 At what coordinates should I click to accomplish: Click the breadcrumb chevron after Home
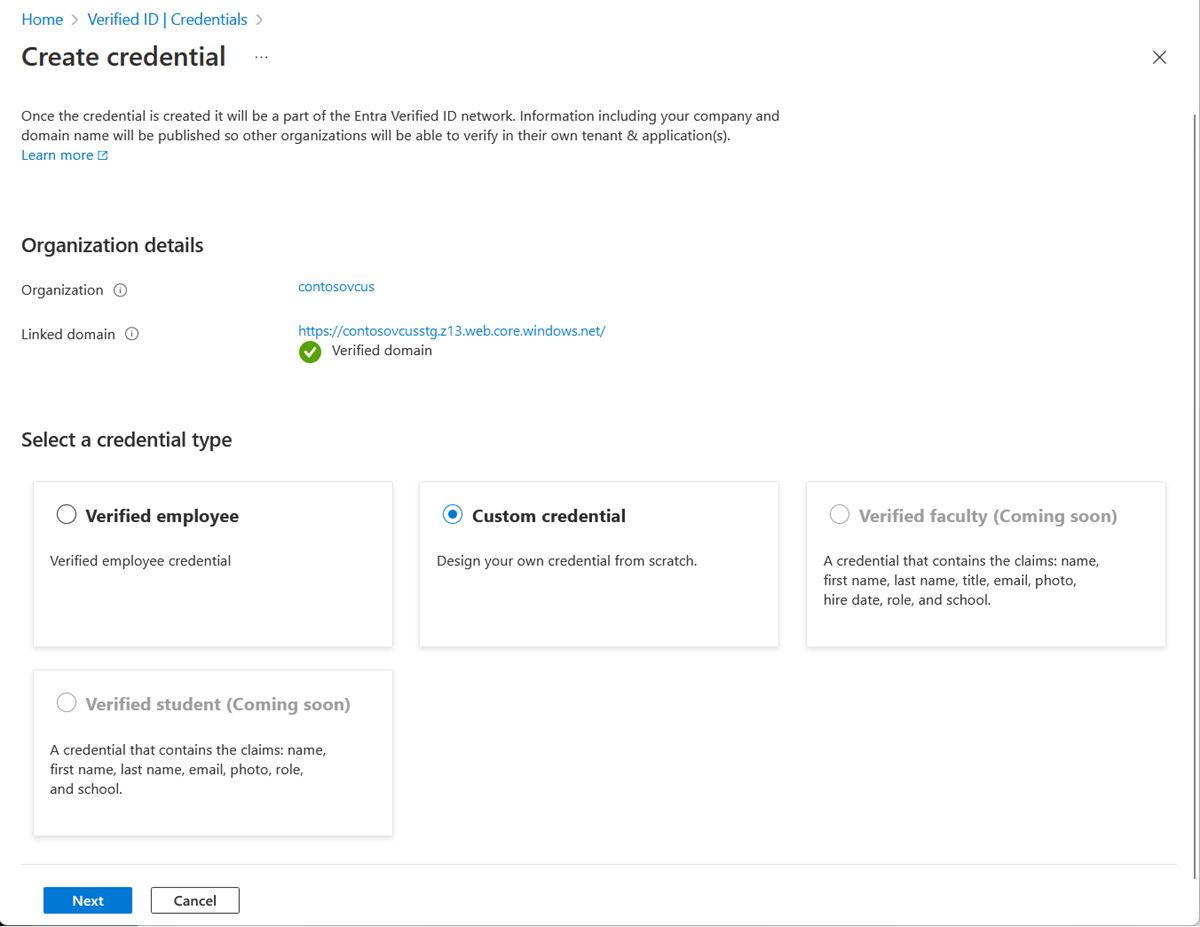click(75, 20)
